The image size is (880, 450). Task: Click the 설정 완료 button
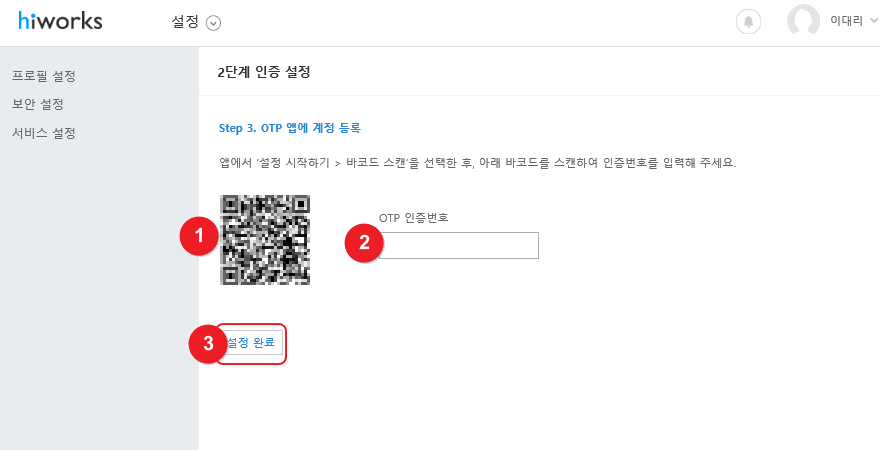pos(251,343)
